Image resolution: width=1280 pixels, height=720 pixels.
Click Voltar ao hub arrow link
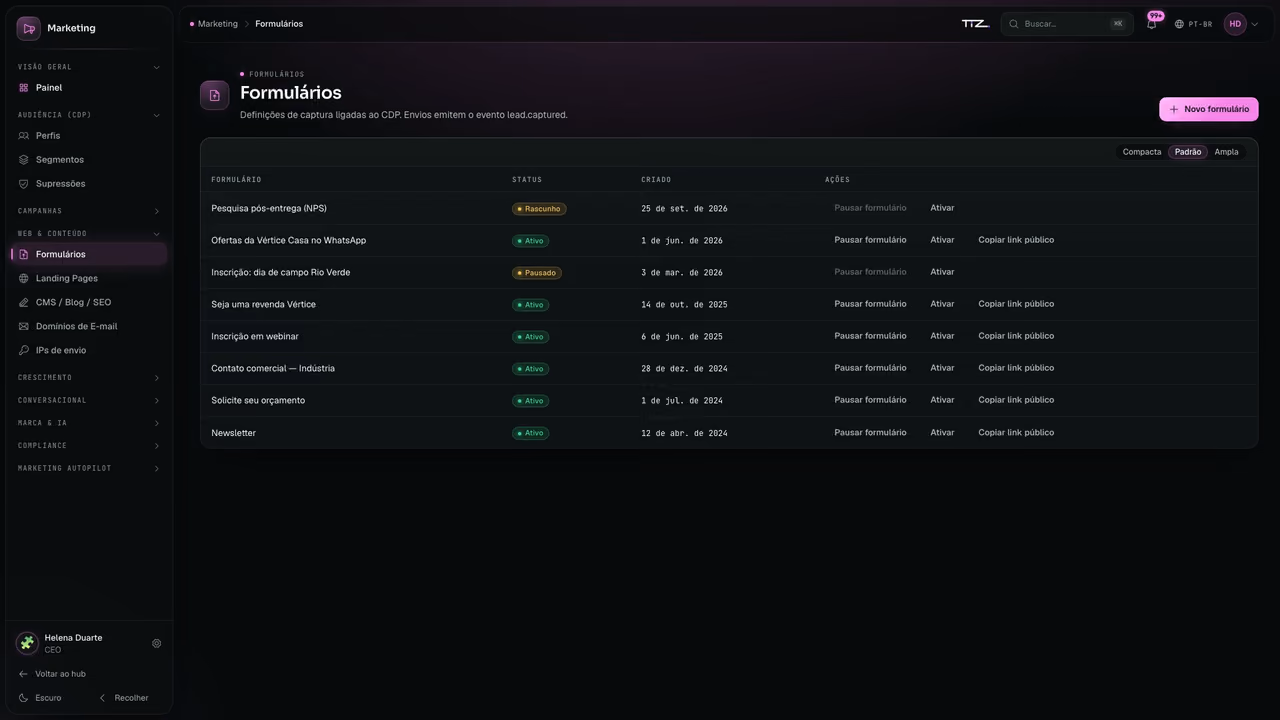click(x=53, y=674)
